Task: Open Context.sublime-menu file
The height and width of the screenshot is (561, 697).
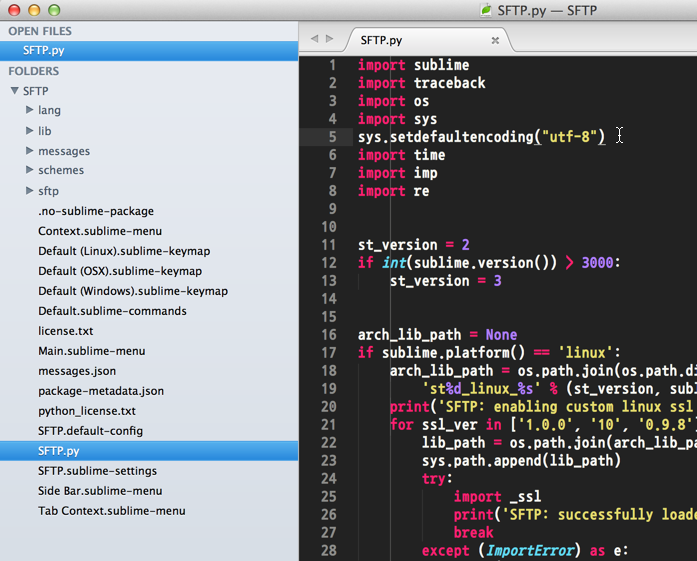Action: 100,231
